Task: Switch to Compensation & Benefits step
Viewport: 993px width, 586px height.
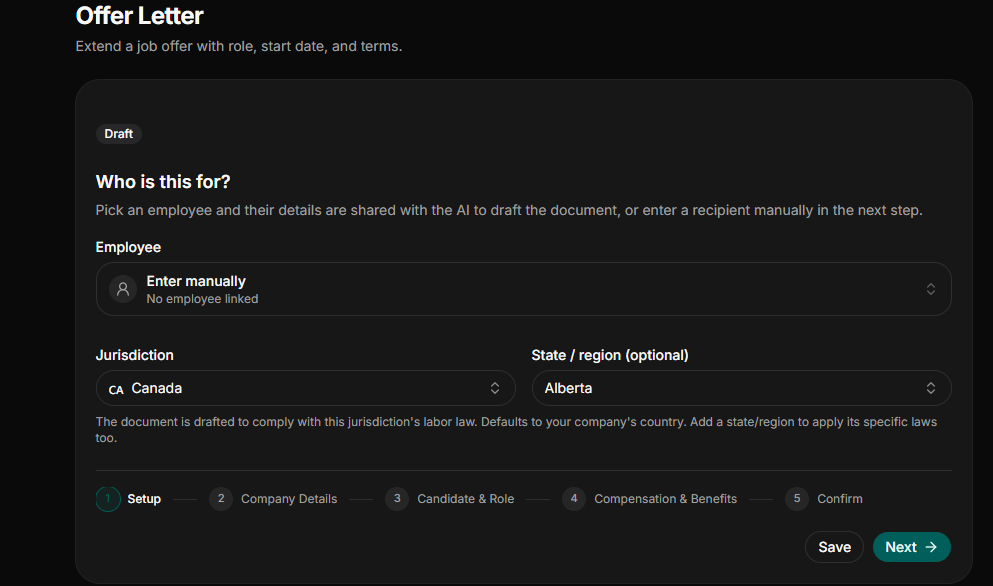Action: click(650, 499)
